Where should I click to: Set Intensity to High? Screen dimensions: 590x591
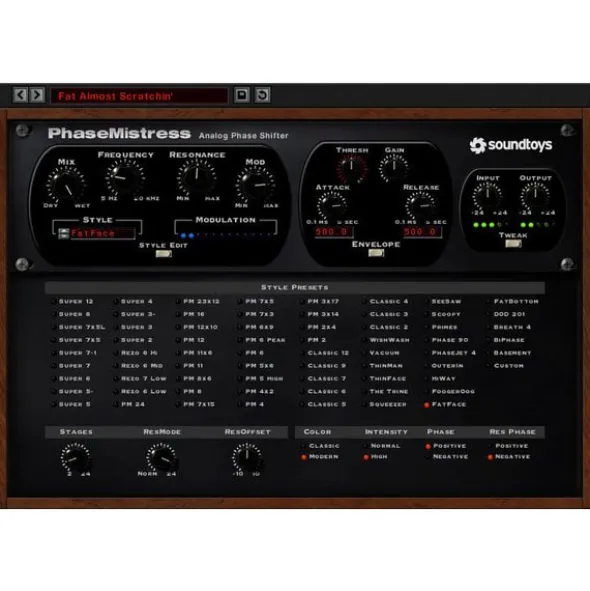click(375, 457)
